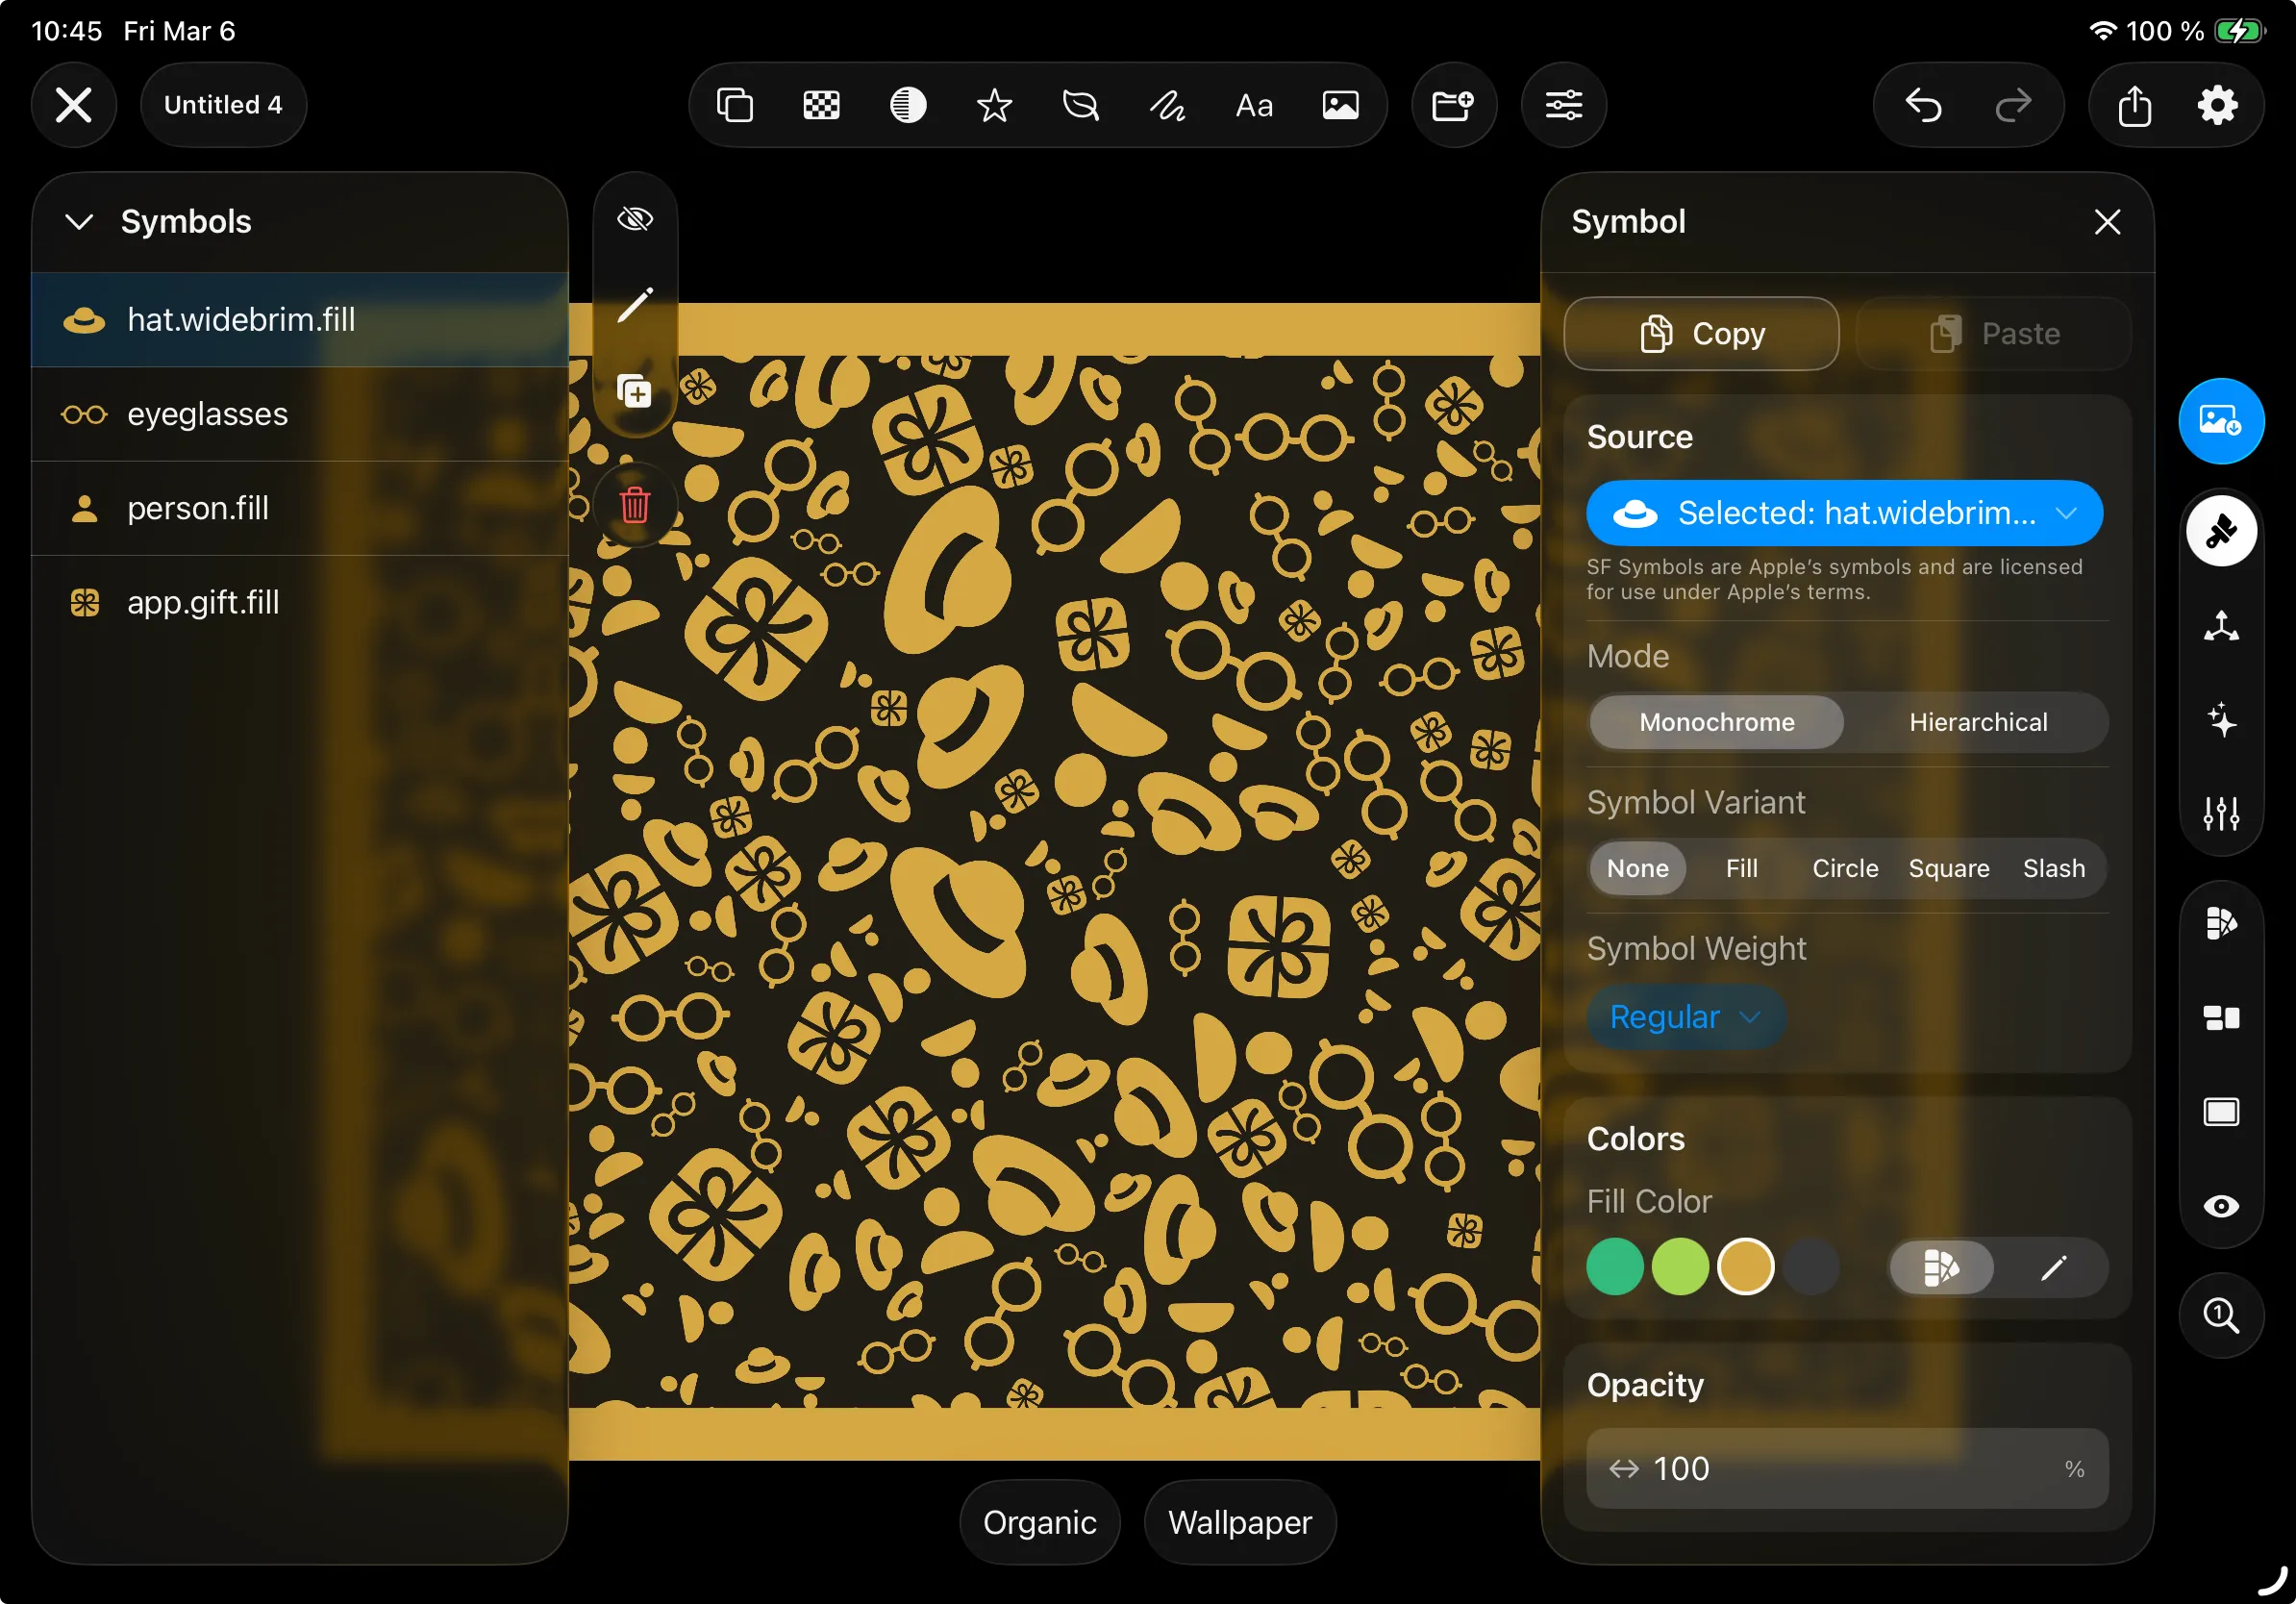
Task: Select the eyeglasses symbol in the Symbols list
Action: point(207,413)
